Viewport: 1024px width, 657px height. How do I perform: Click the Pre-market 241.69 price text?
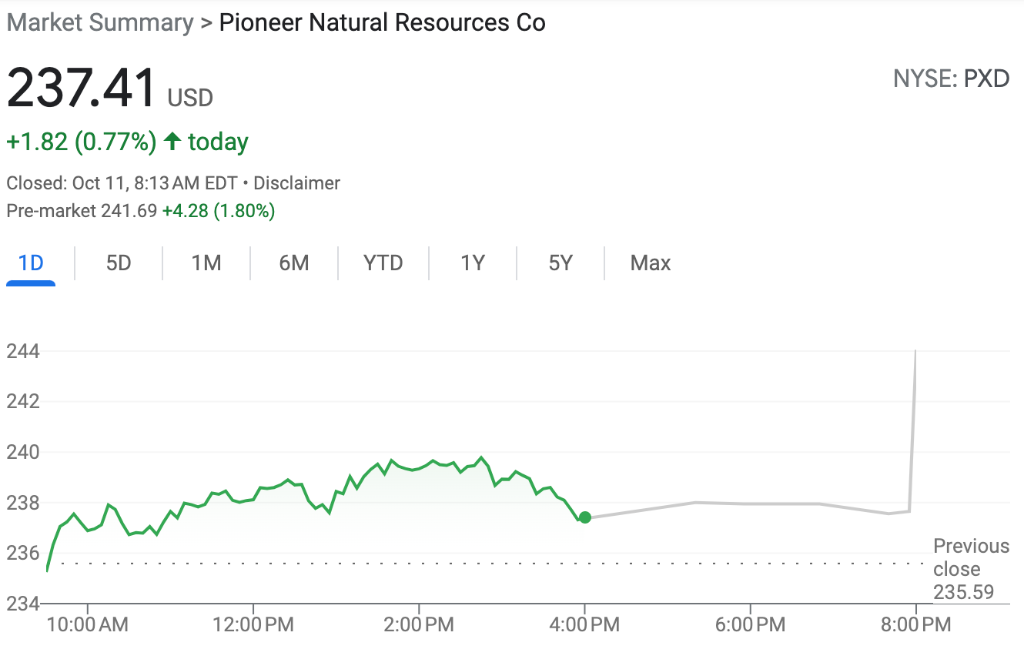[x=82, y=211]
